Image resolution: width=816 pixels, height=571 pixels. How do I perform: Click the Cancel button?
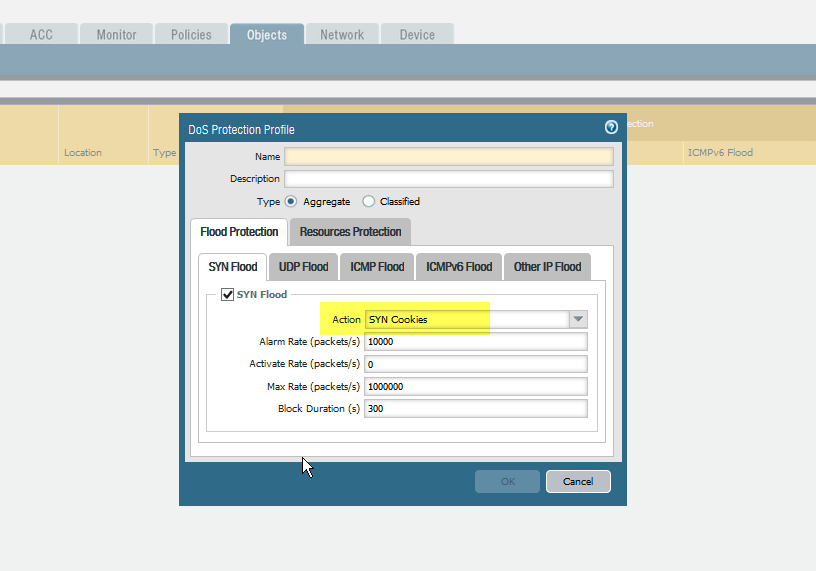(x=578, y=481)
